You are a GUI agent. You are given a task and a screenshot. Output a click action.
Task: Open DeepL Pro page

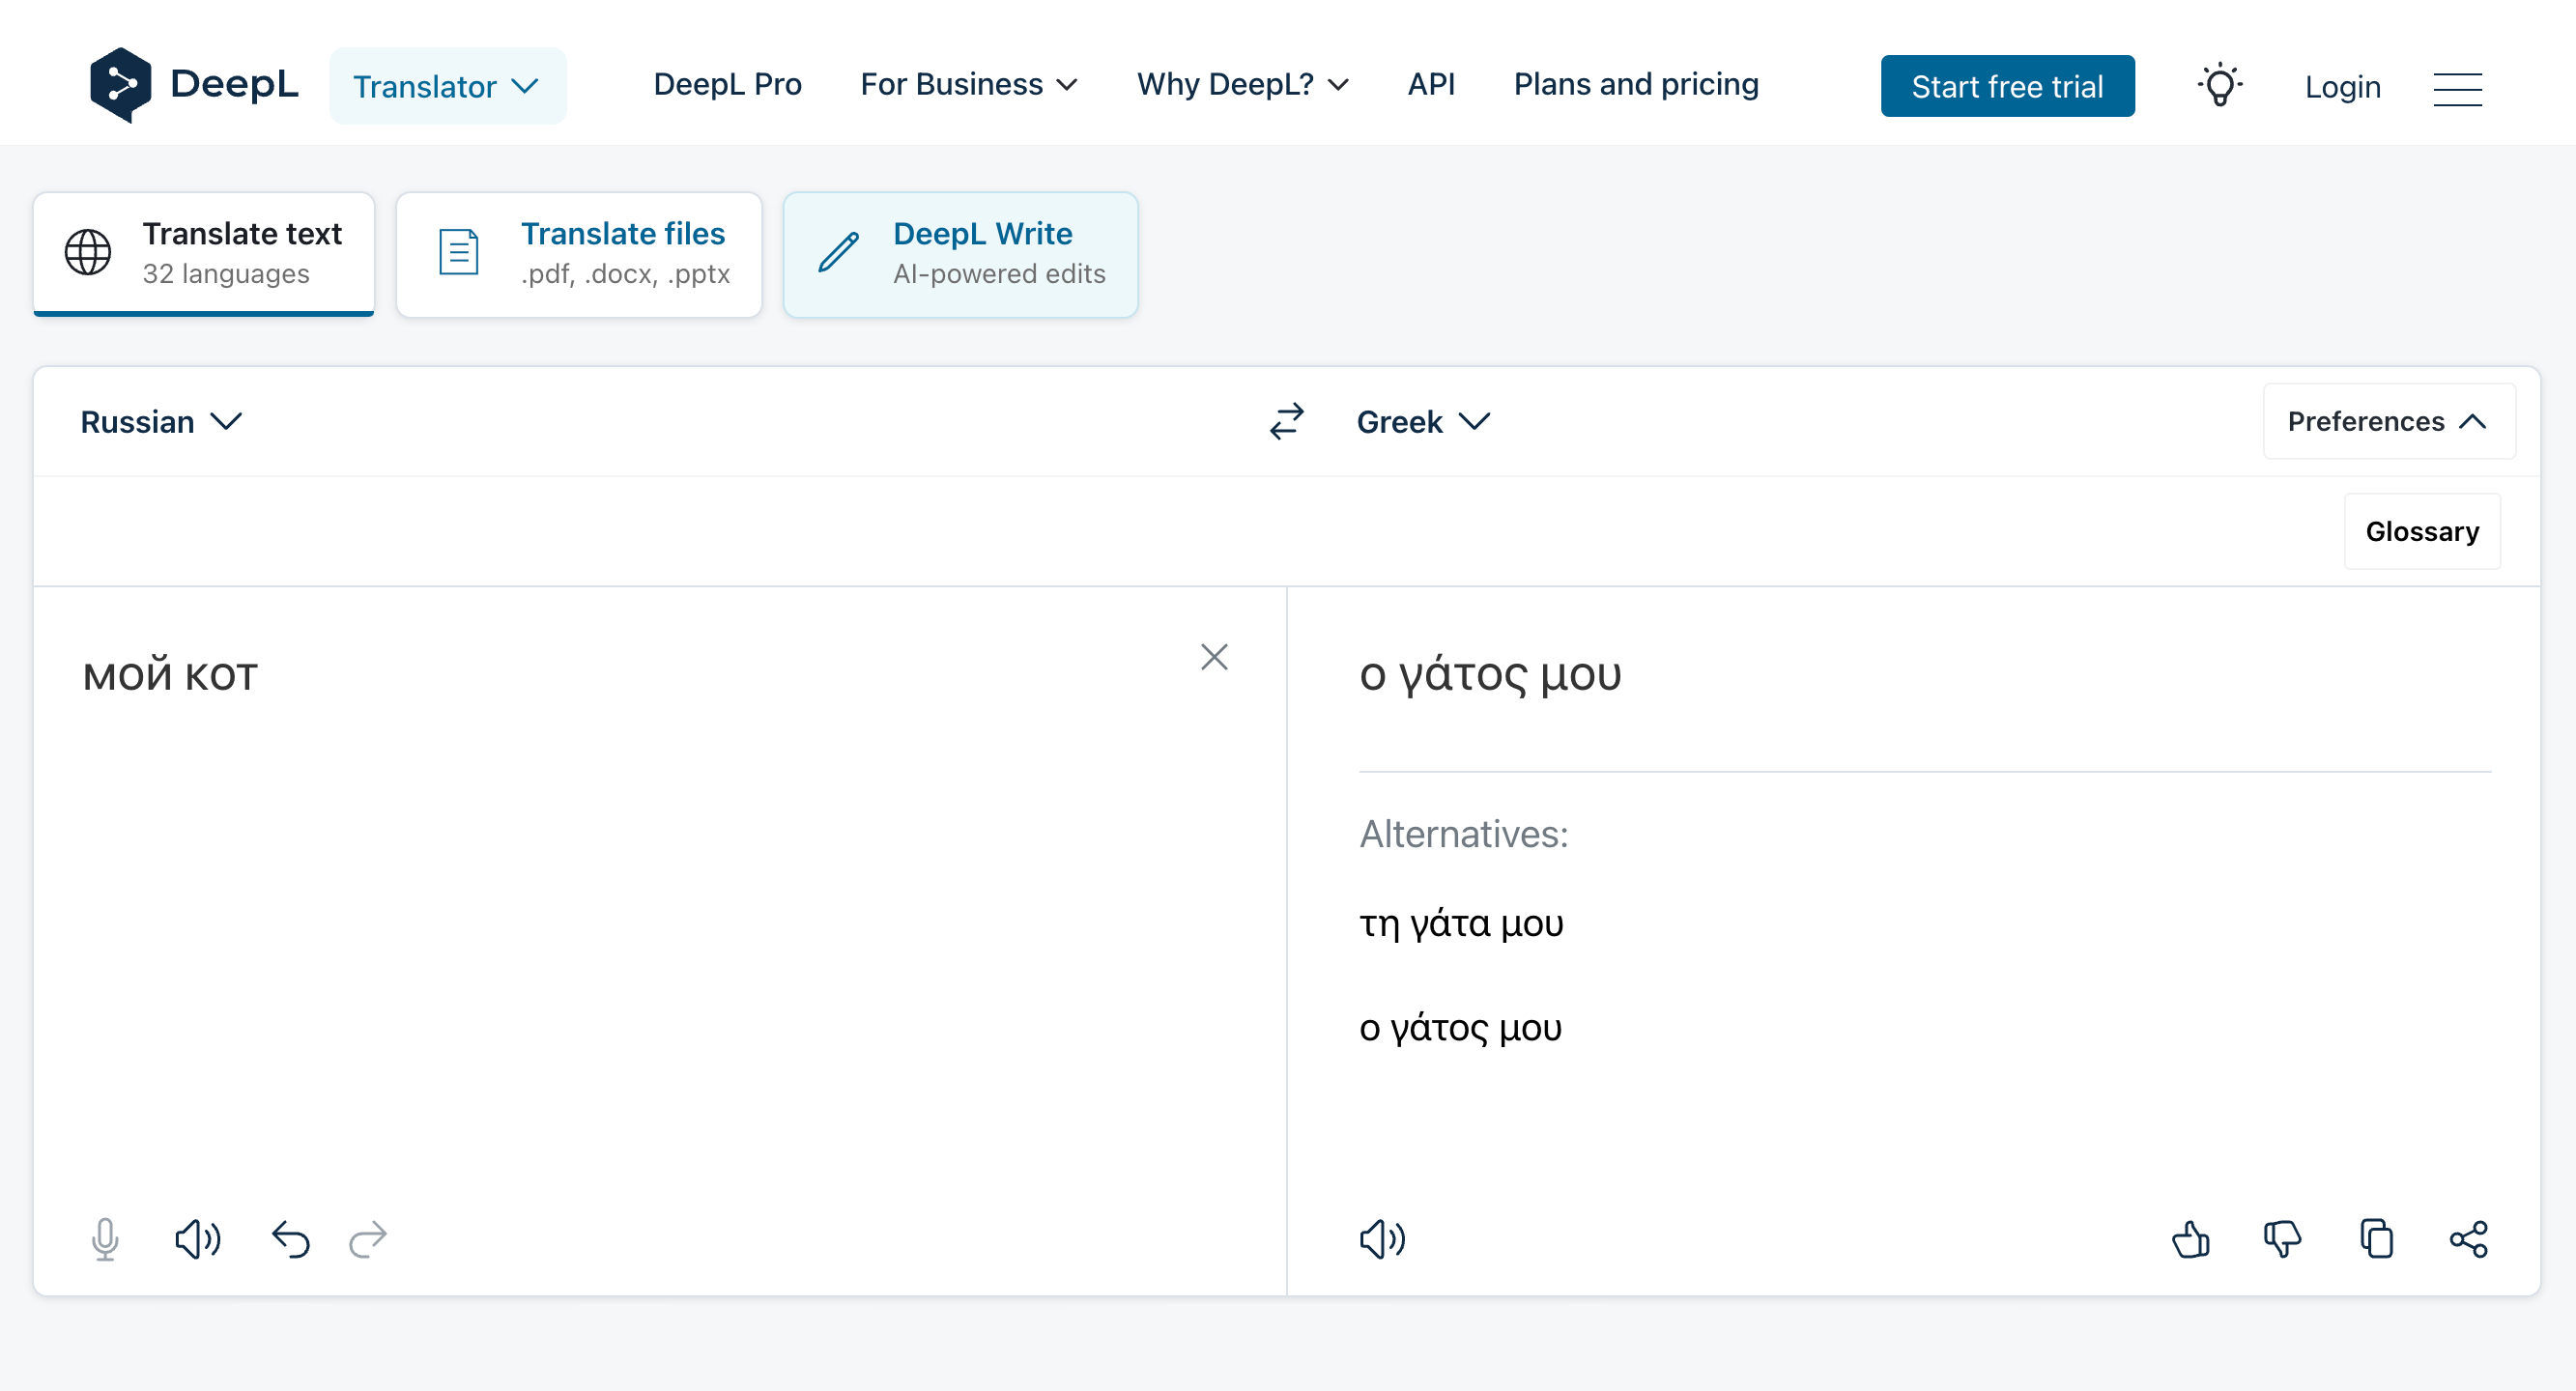pyautogui.click(x=727, y=85)
